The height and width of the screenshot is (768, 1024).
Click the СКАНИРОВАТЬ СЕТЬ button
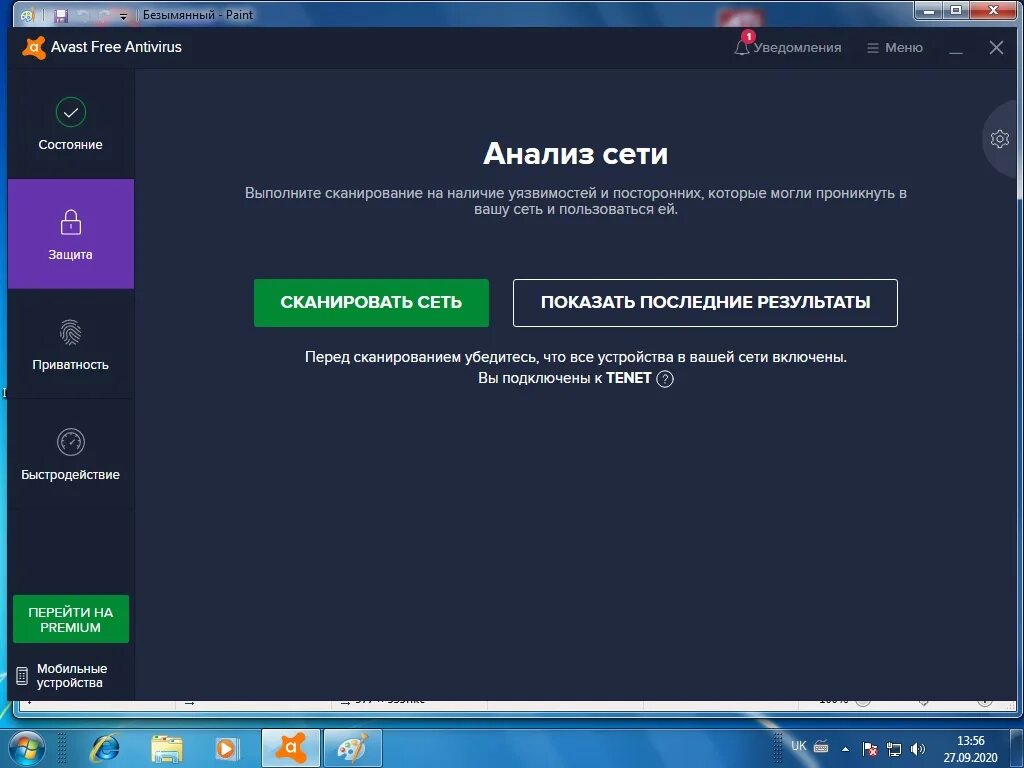[x=371, y=302]
